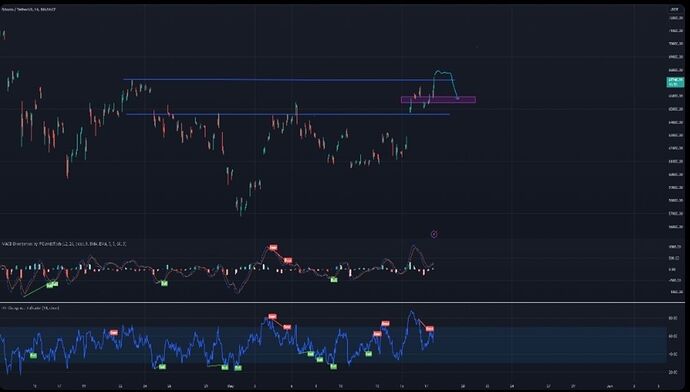This screenshot has height=392, width=690.
Task: Click the rightmost red Bear label in RSI pane
Action: tap(430, 329)
